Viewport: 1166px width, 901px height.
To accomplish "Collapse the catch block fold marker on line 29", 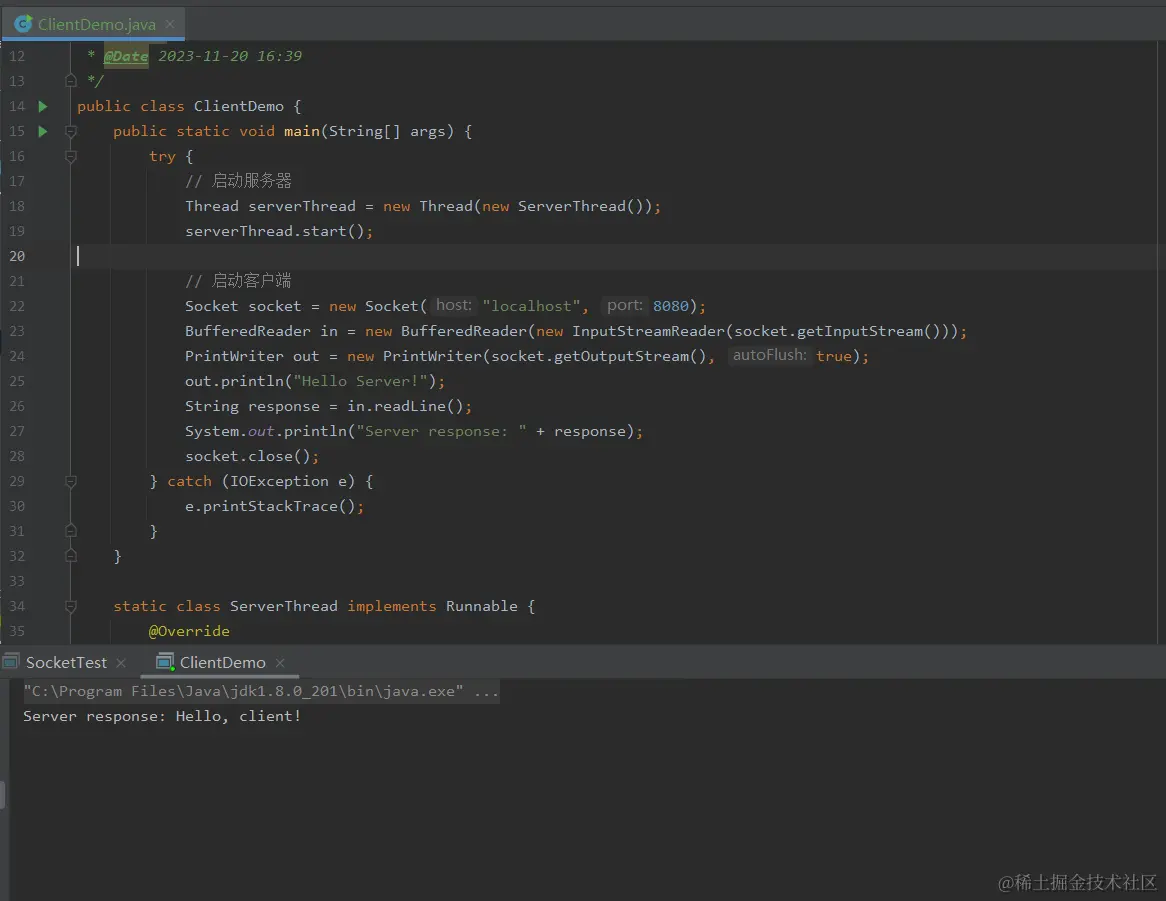I will (71, 482).
